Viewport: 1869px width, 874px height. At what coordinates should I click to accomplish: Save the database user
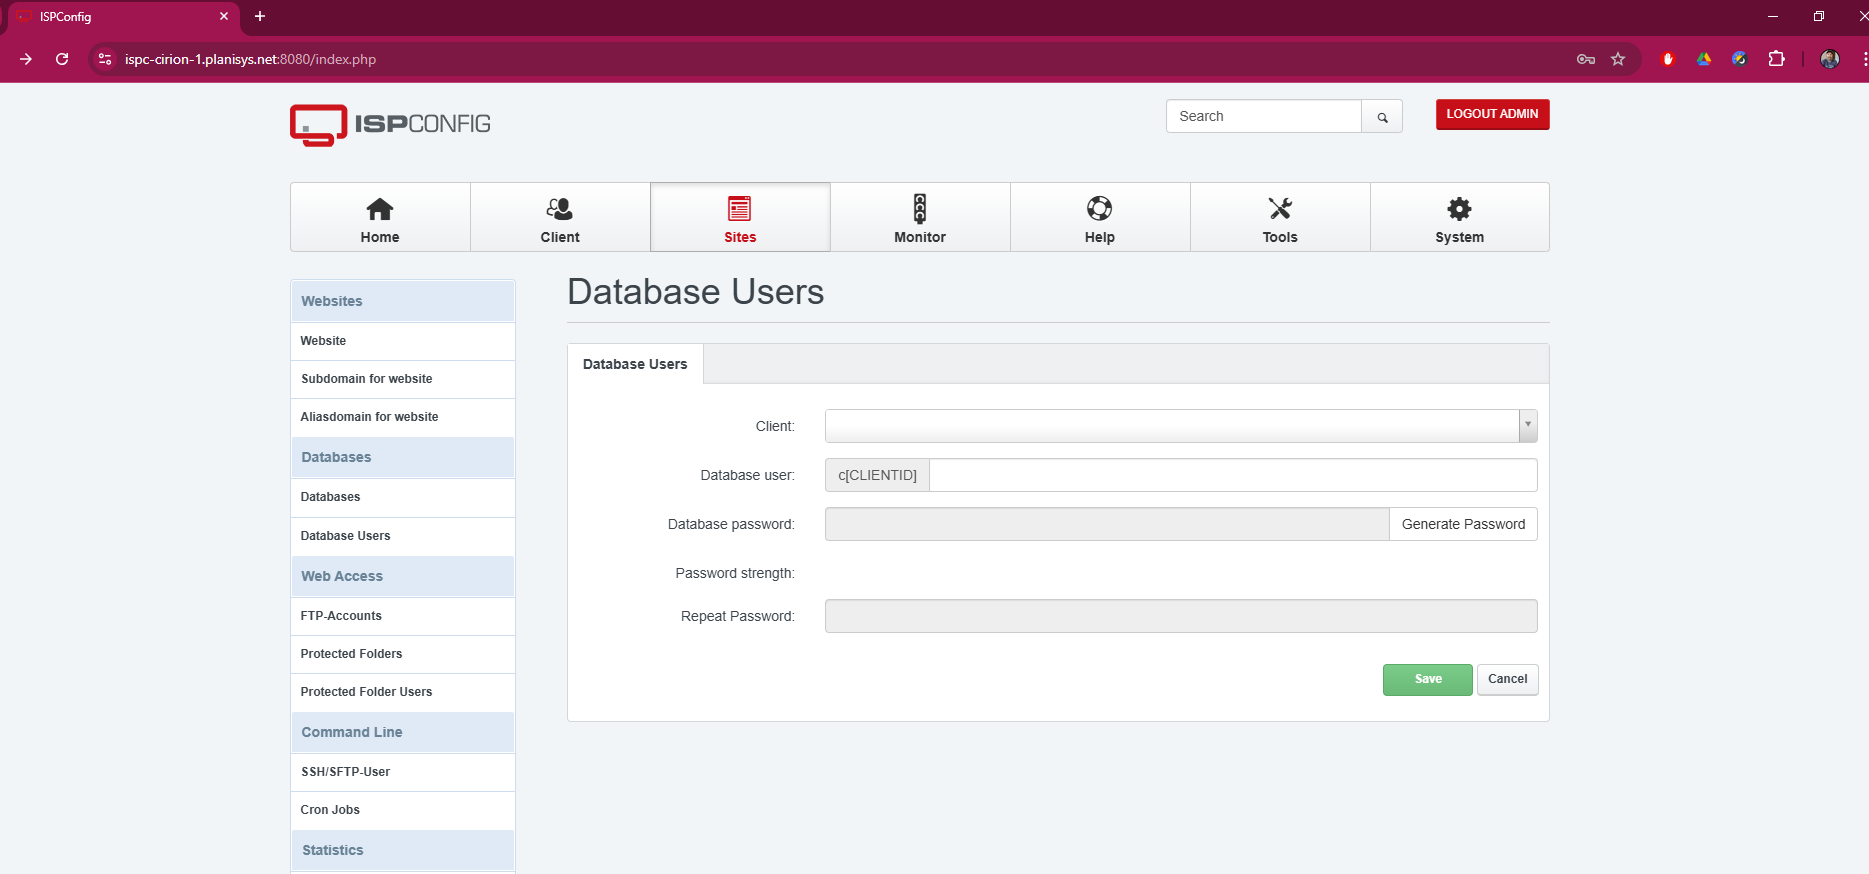[x=1428, y=679]
